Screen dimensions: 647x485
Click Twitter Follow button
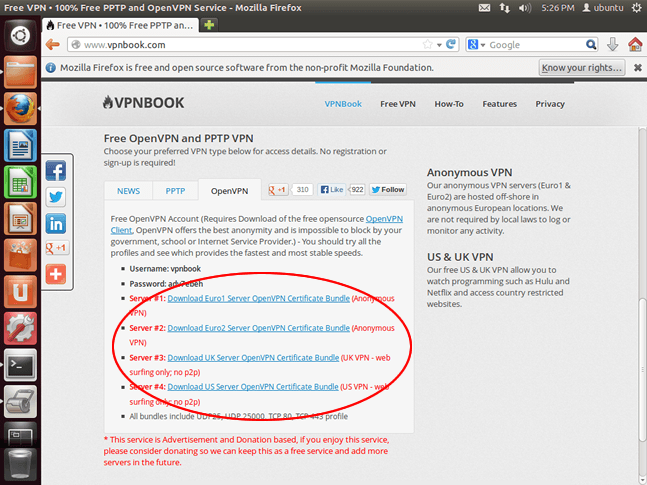click(388, 189)
